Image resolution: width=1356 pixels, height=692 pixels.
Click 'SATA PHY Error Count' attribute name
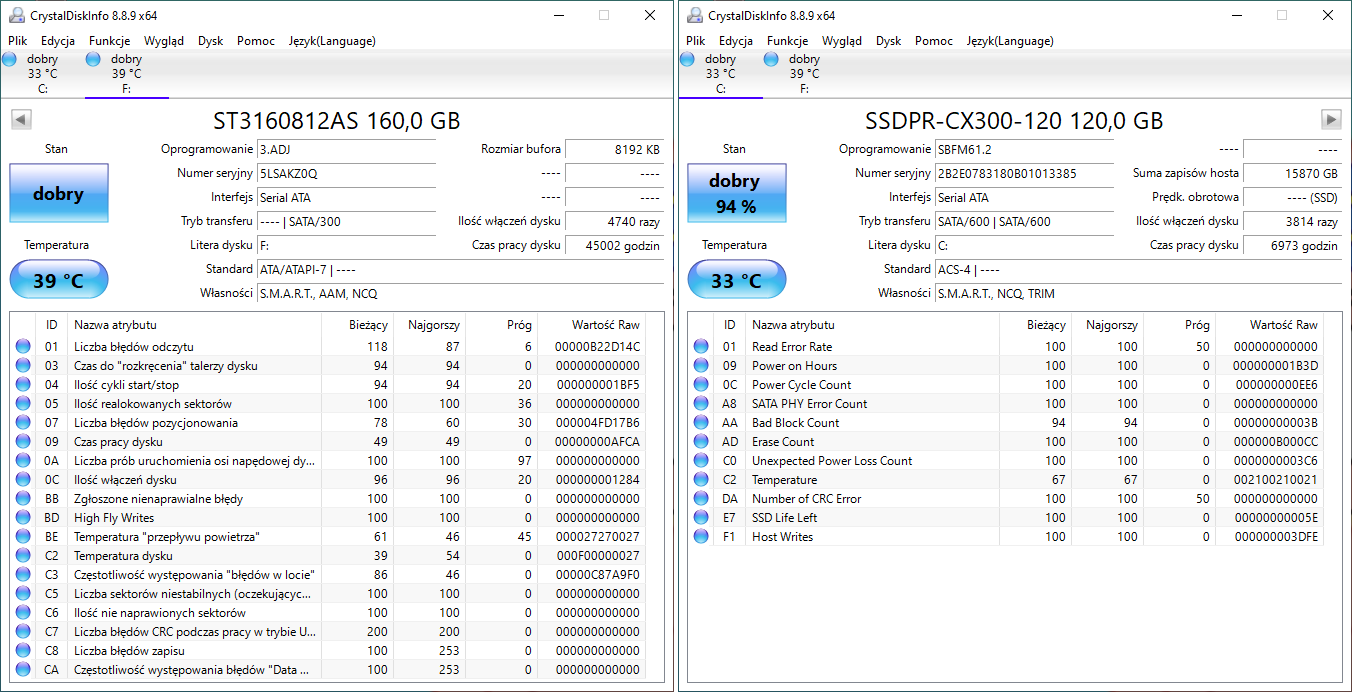click(x=809, y=404)
